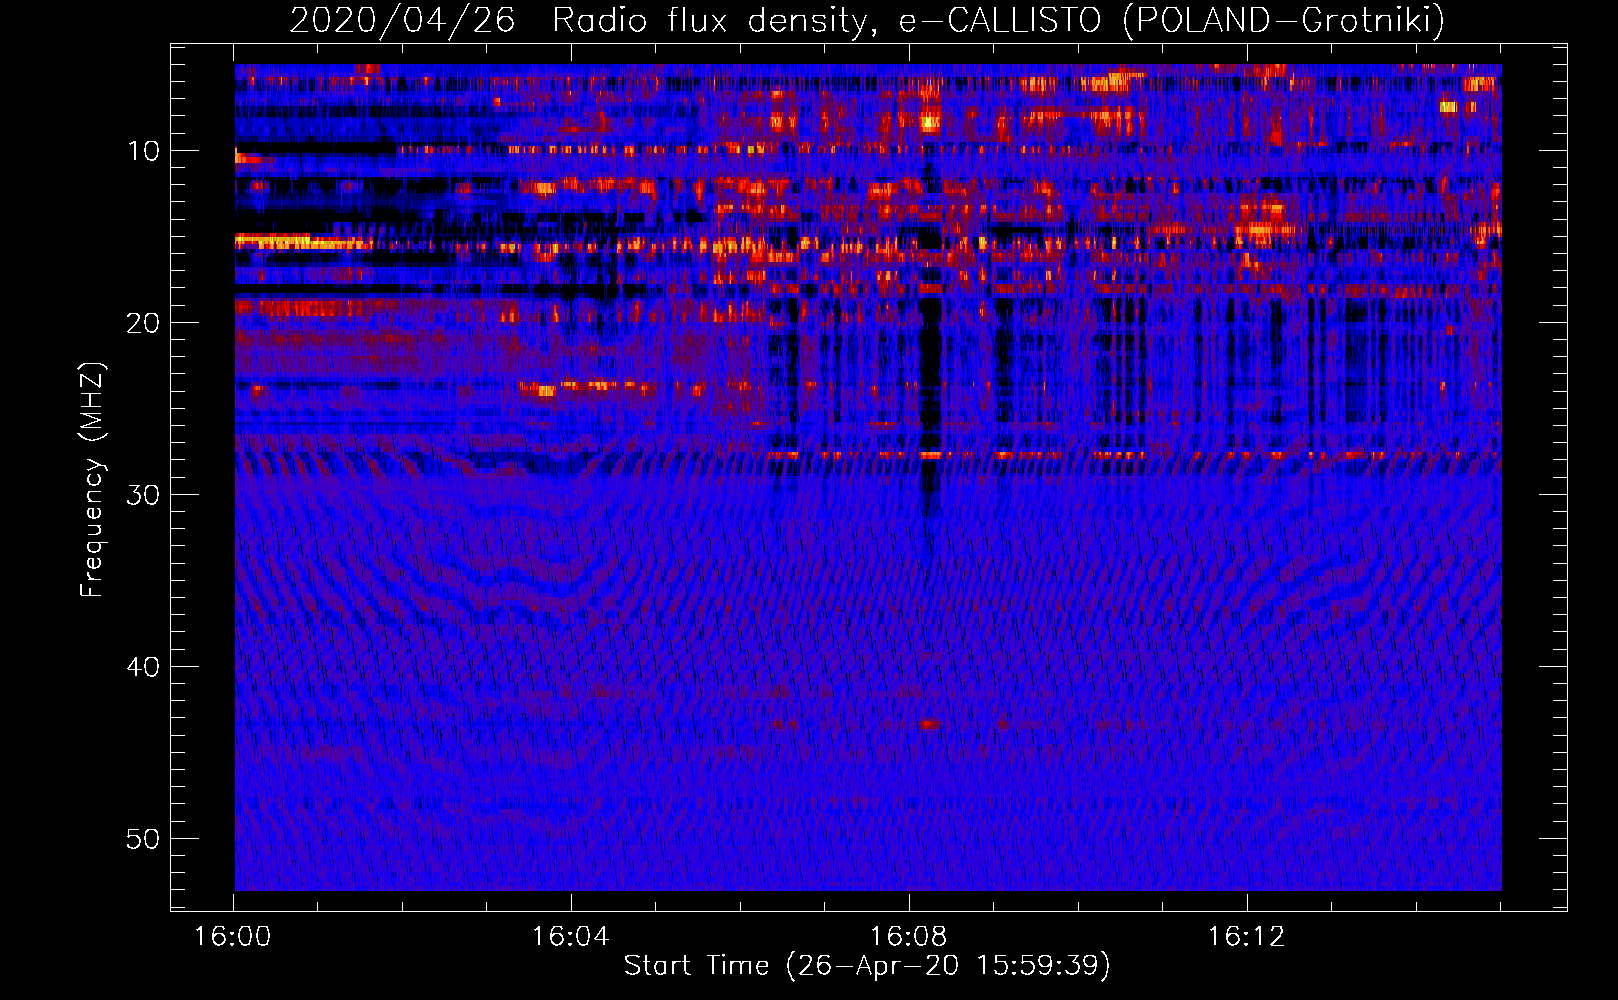Click the "Start Time (26-Apr-20 15:59:39)" label
Screen dimensions: 1618x1000
coord(867,966)
